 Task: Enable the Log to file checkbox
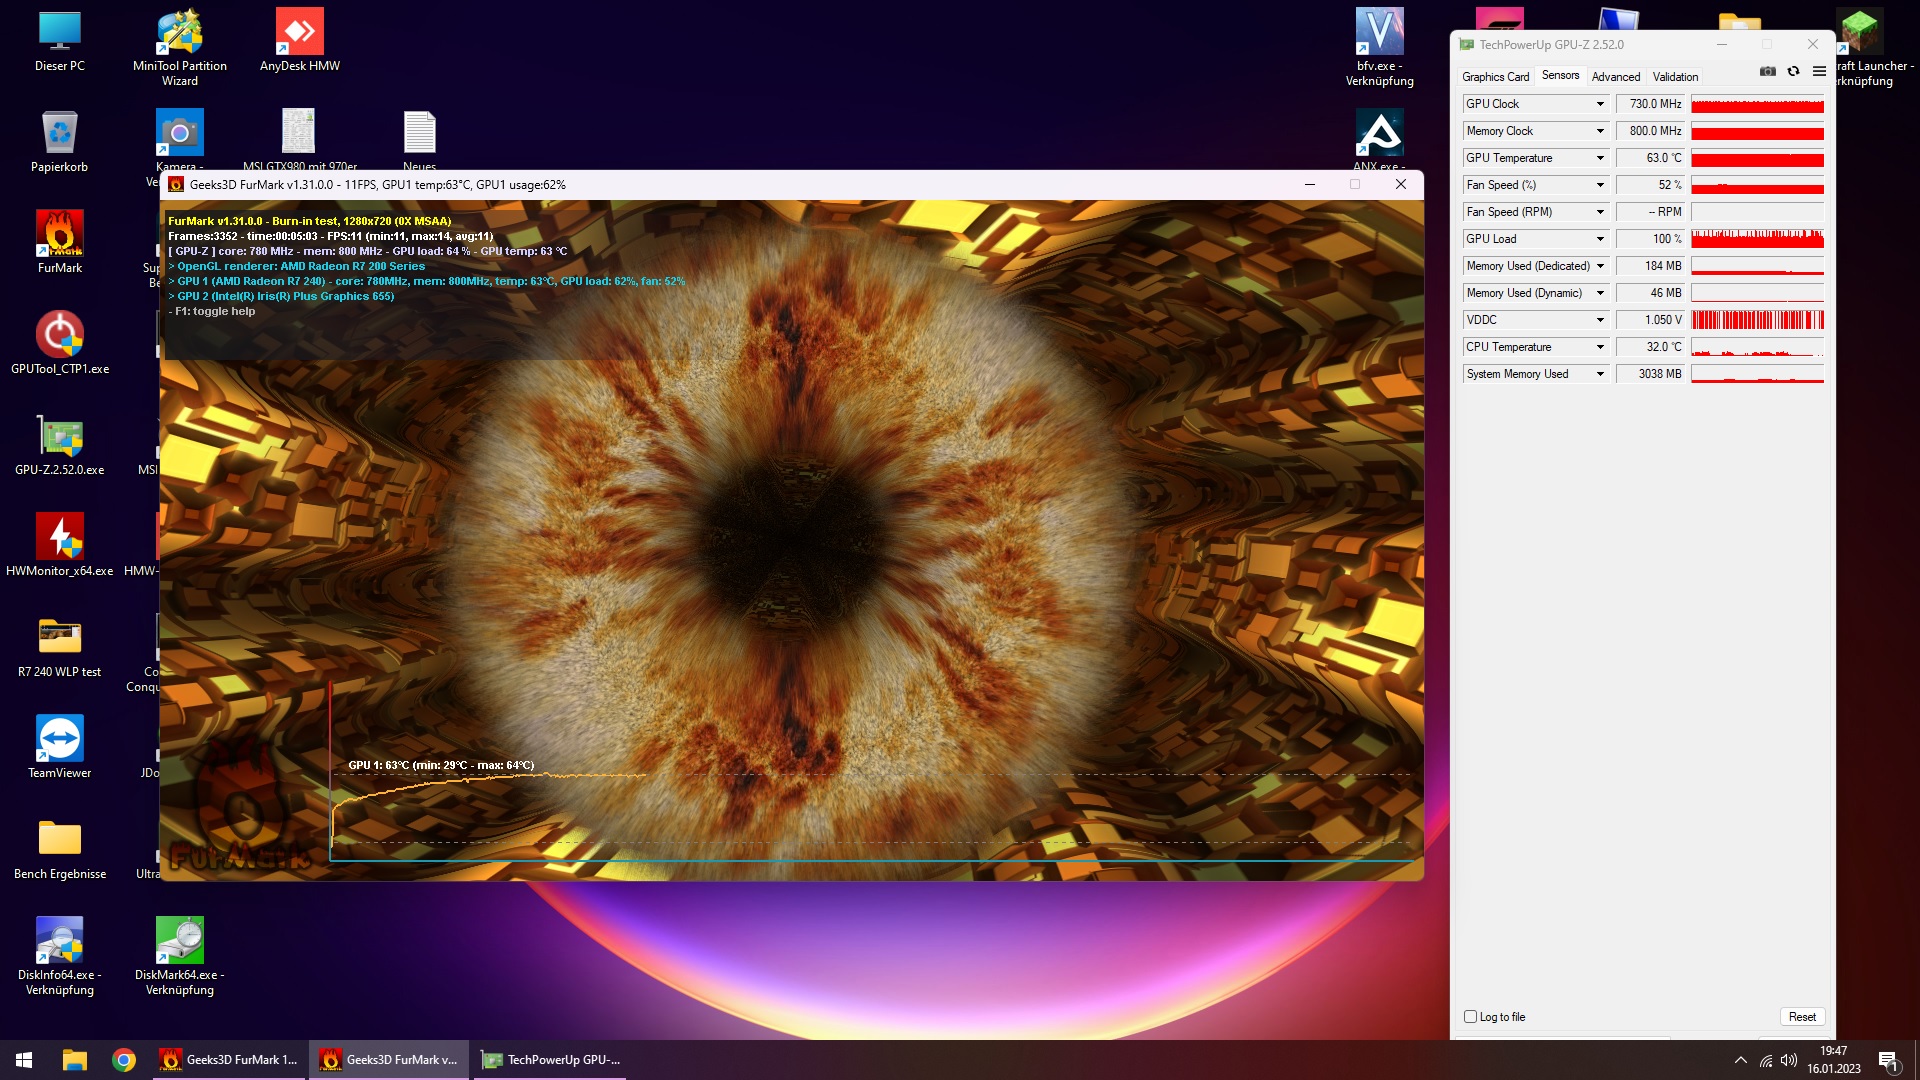click(1470, 1017)
